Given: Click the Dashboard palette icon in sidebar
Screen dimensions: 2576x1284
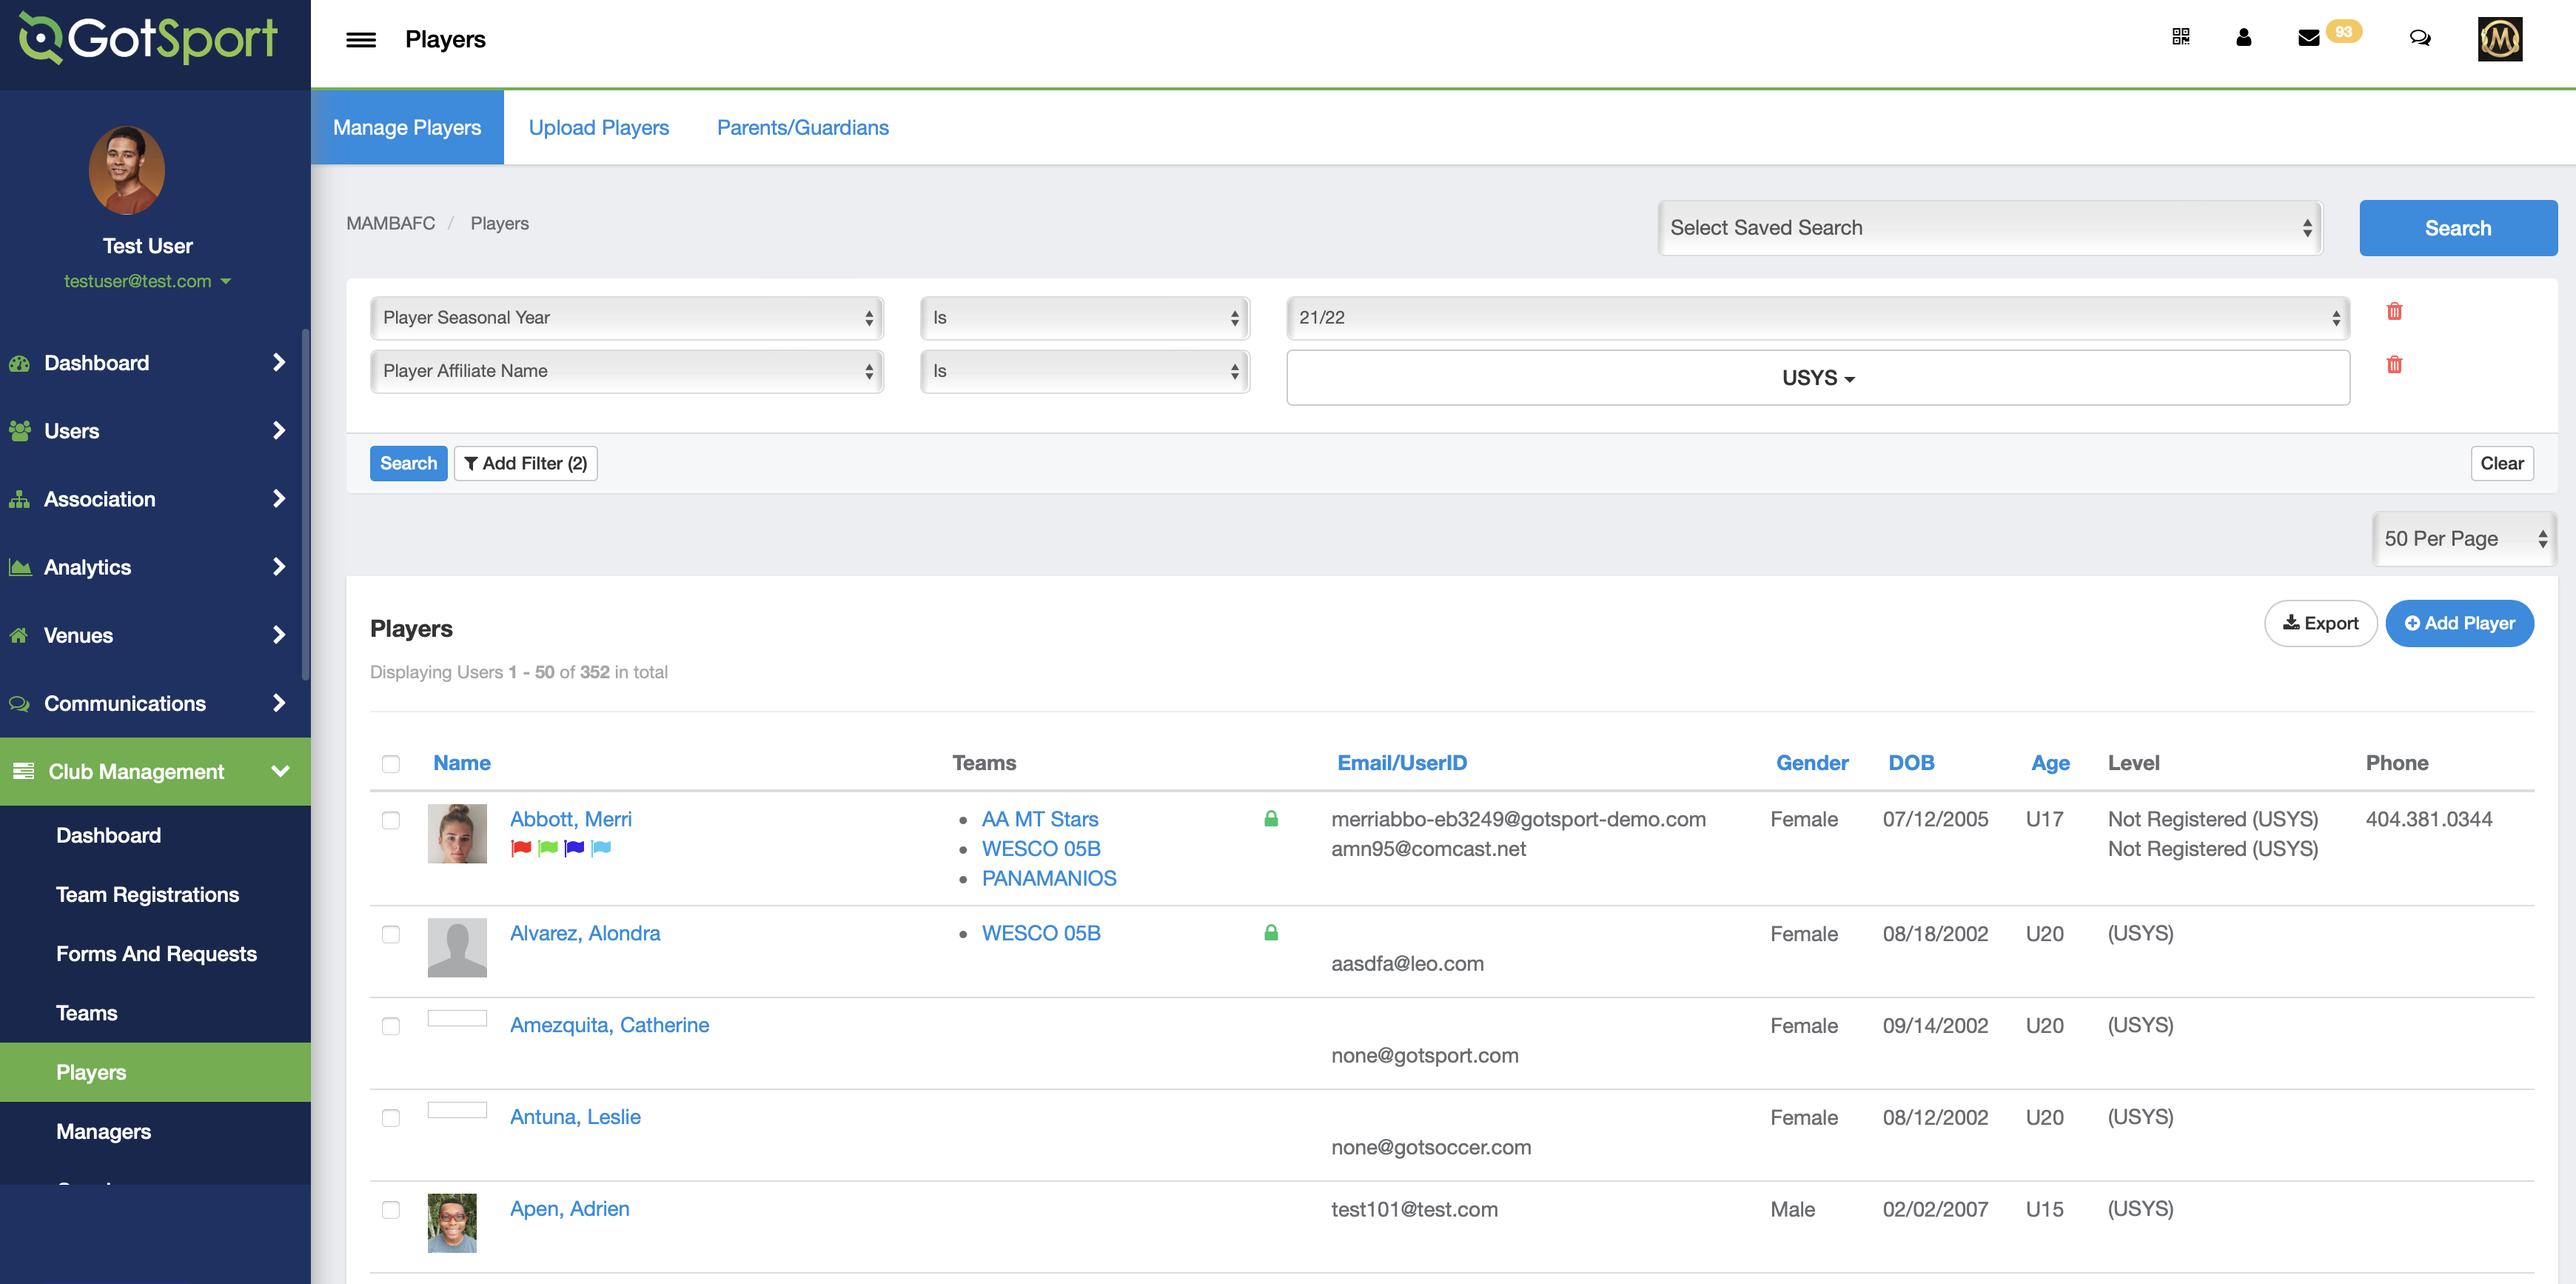Looking at the screenshot, I should tap(20, 363).
